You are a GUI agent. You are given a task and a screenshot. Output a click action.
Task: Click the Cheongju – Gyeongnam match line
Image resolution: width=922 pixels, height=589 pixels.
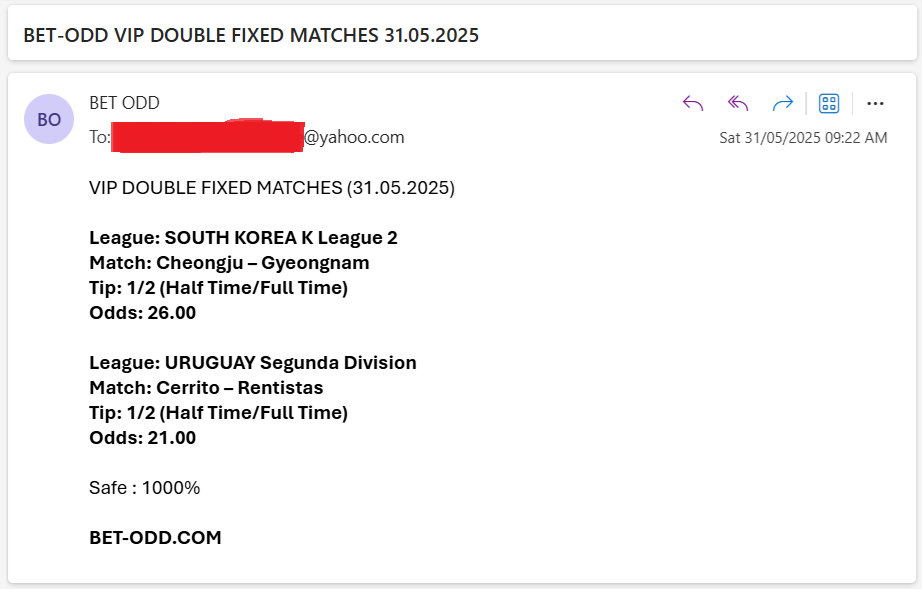coord(229,263)
